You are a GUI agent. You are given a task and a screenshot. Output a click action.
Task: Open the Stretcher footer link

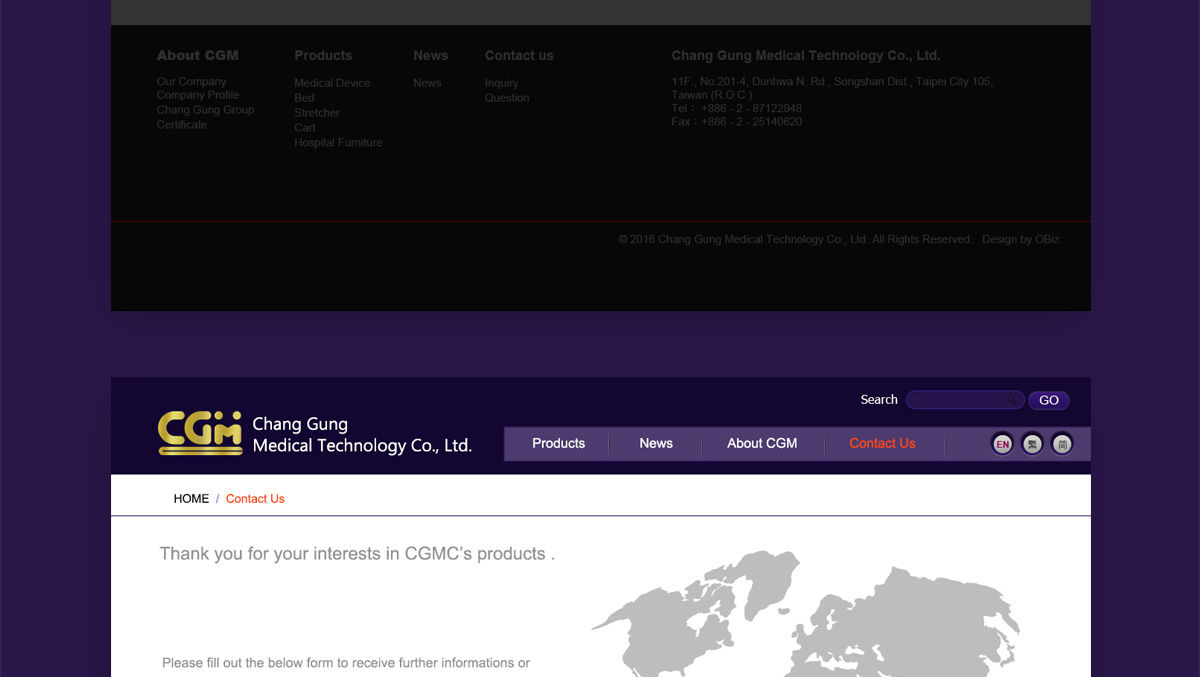[x=317, y=113]
